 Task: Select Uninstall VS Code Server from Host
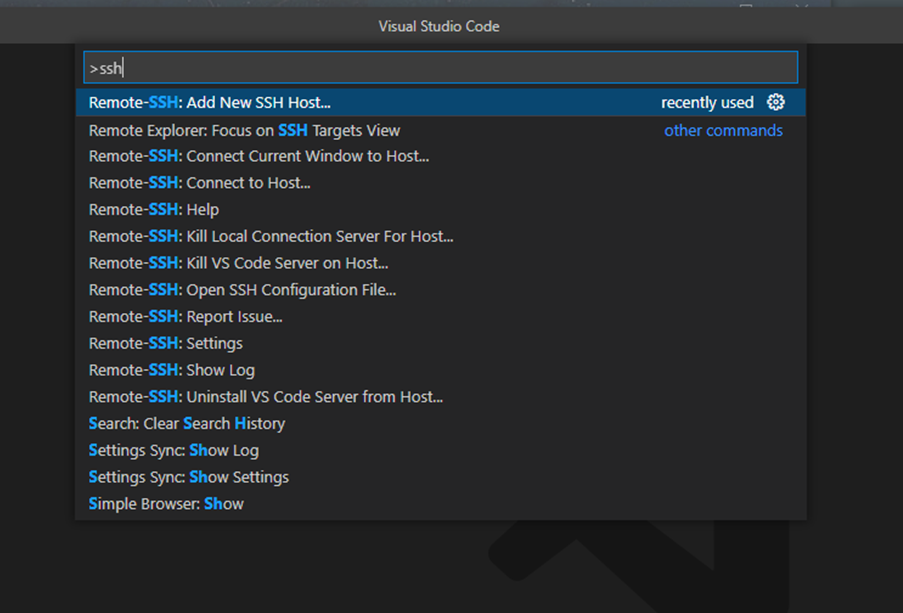tap(441, 397)
